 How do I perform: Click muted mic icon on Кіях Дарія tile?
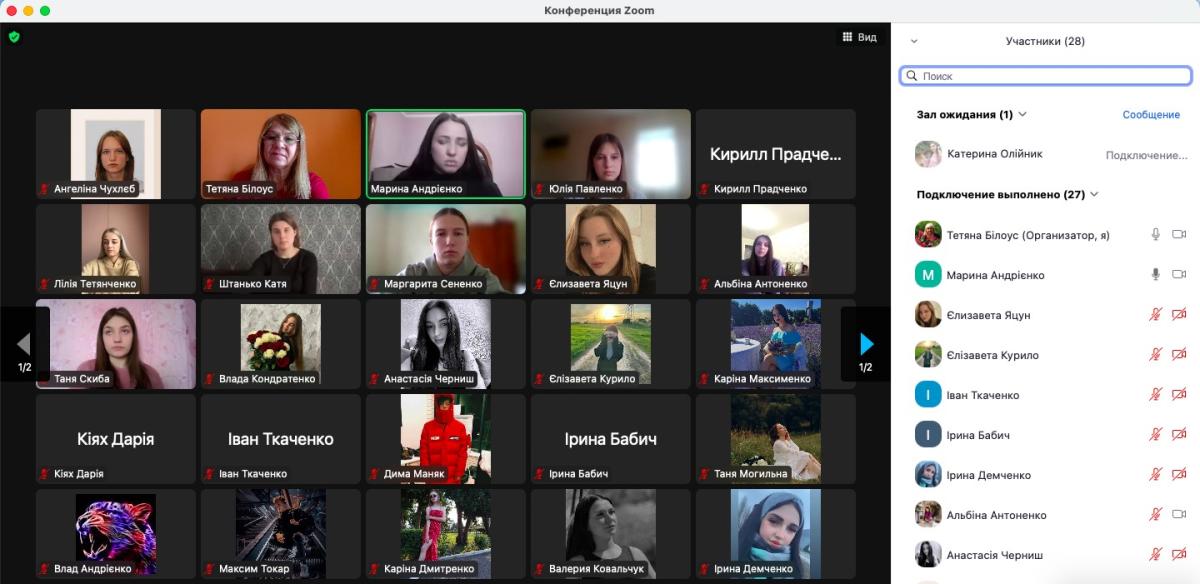(44, 474)
